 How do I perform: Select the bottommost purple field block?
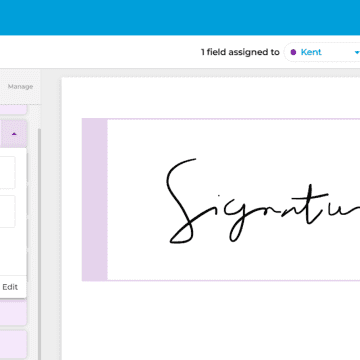click(13, 344)
